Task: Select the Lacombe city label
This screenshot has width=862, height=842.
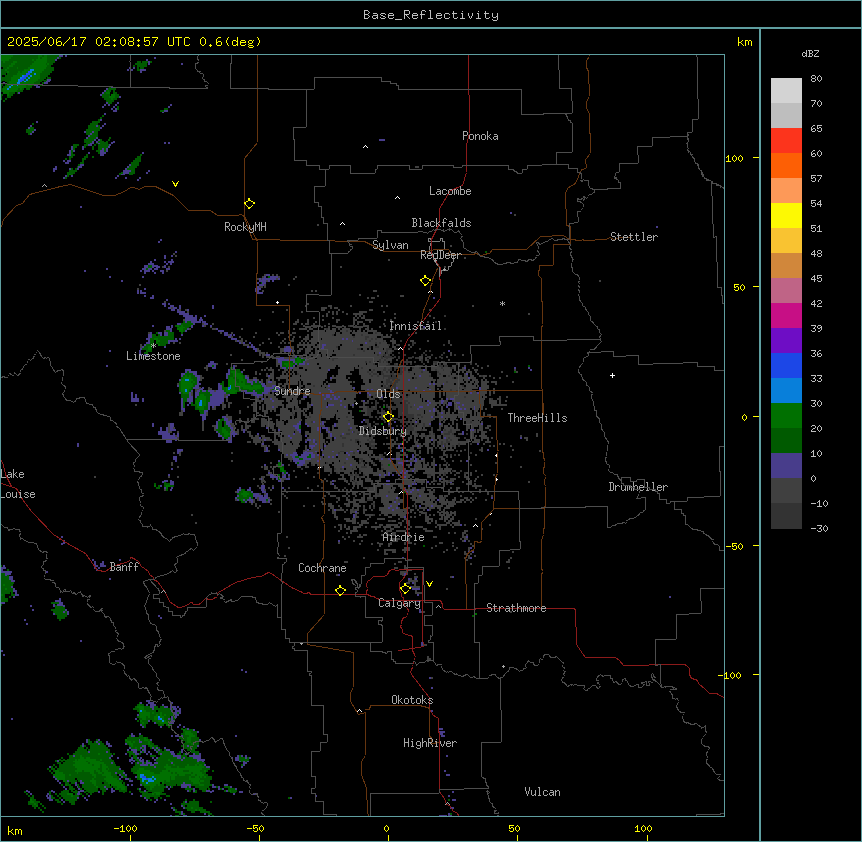Action: (450, 191)
